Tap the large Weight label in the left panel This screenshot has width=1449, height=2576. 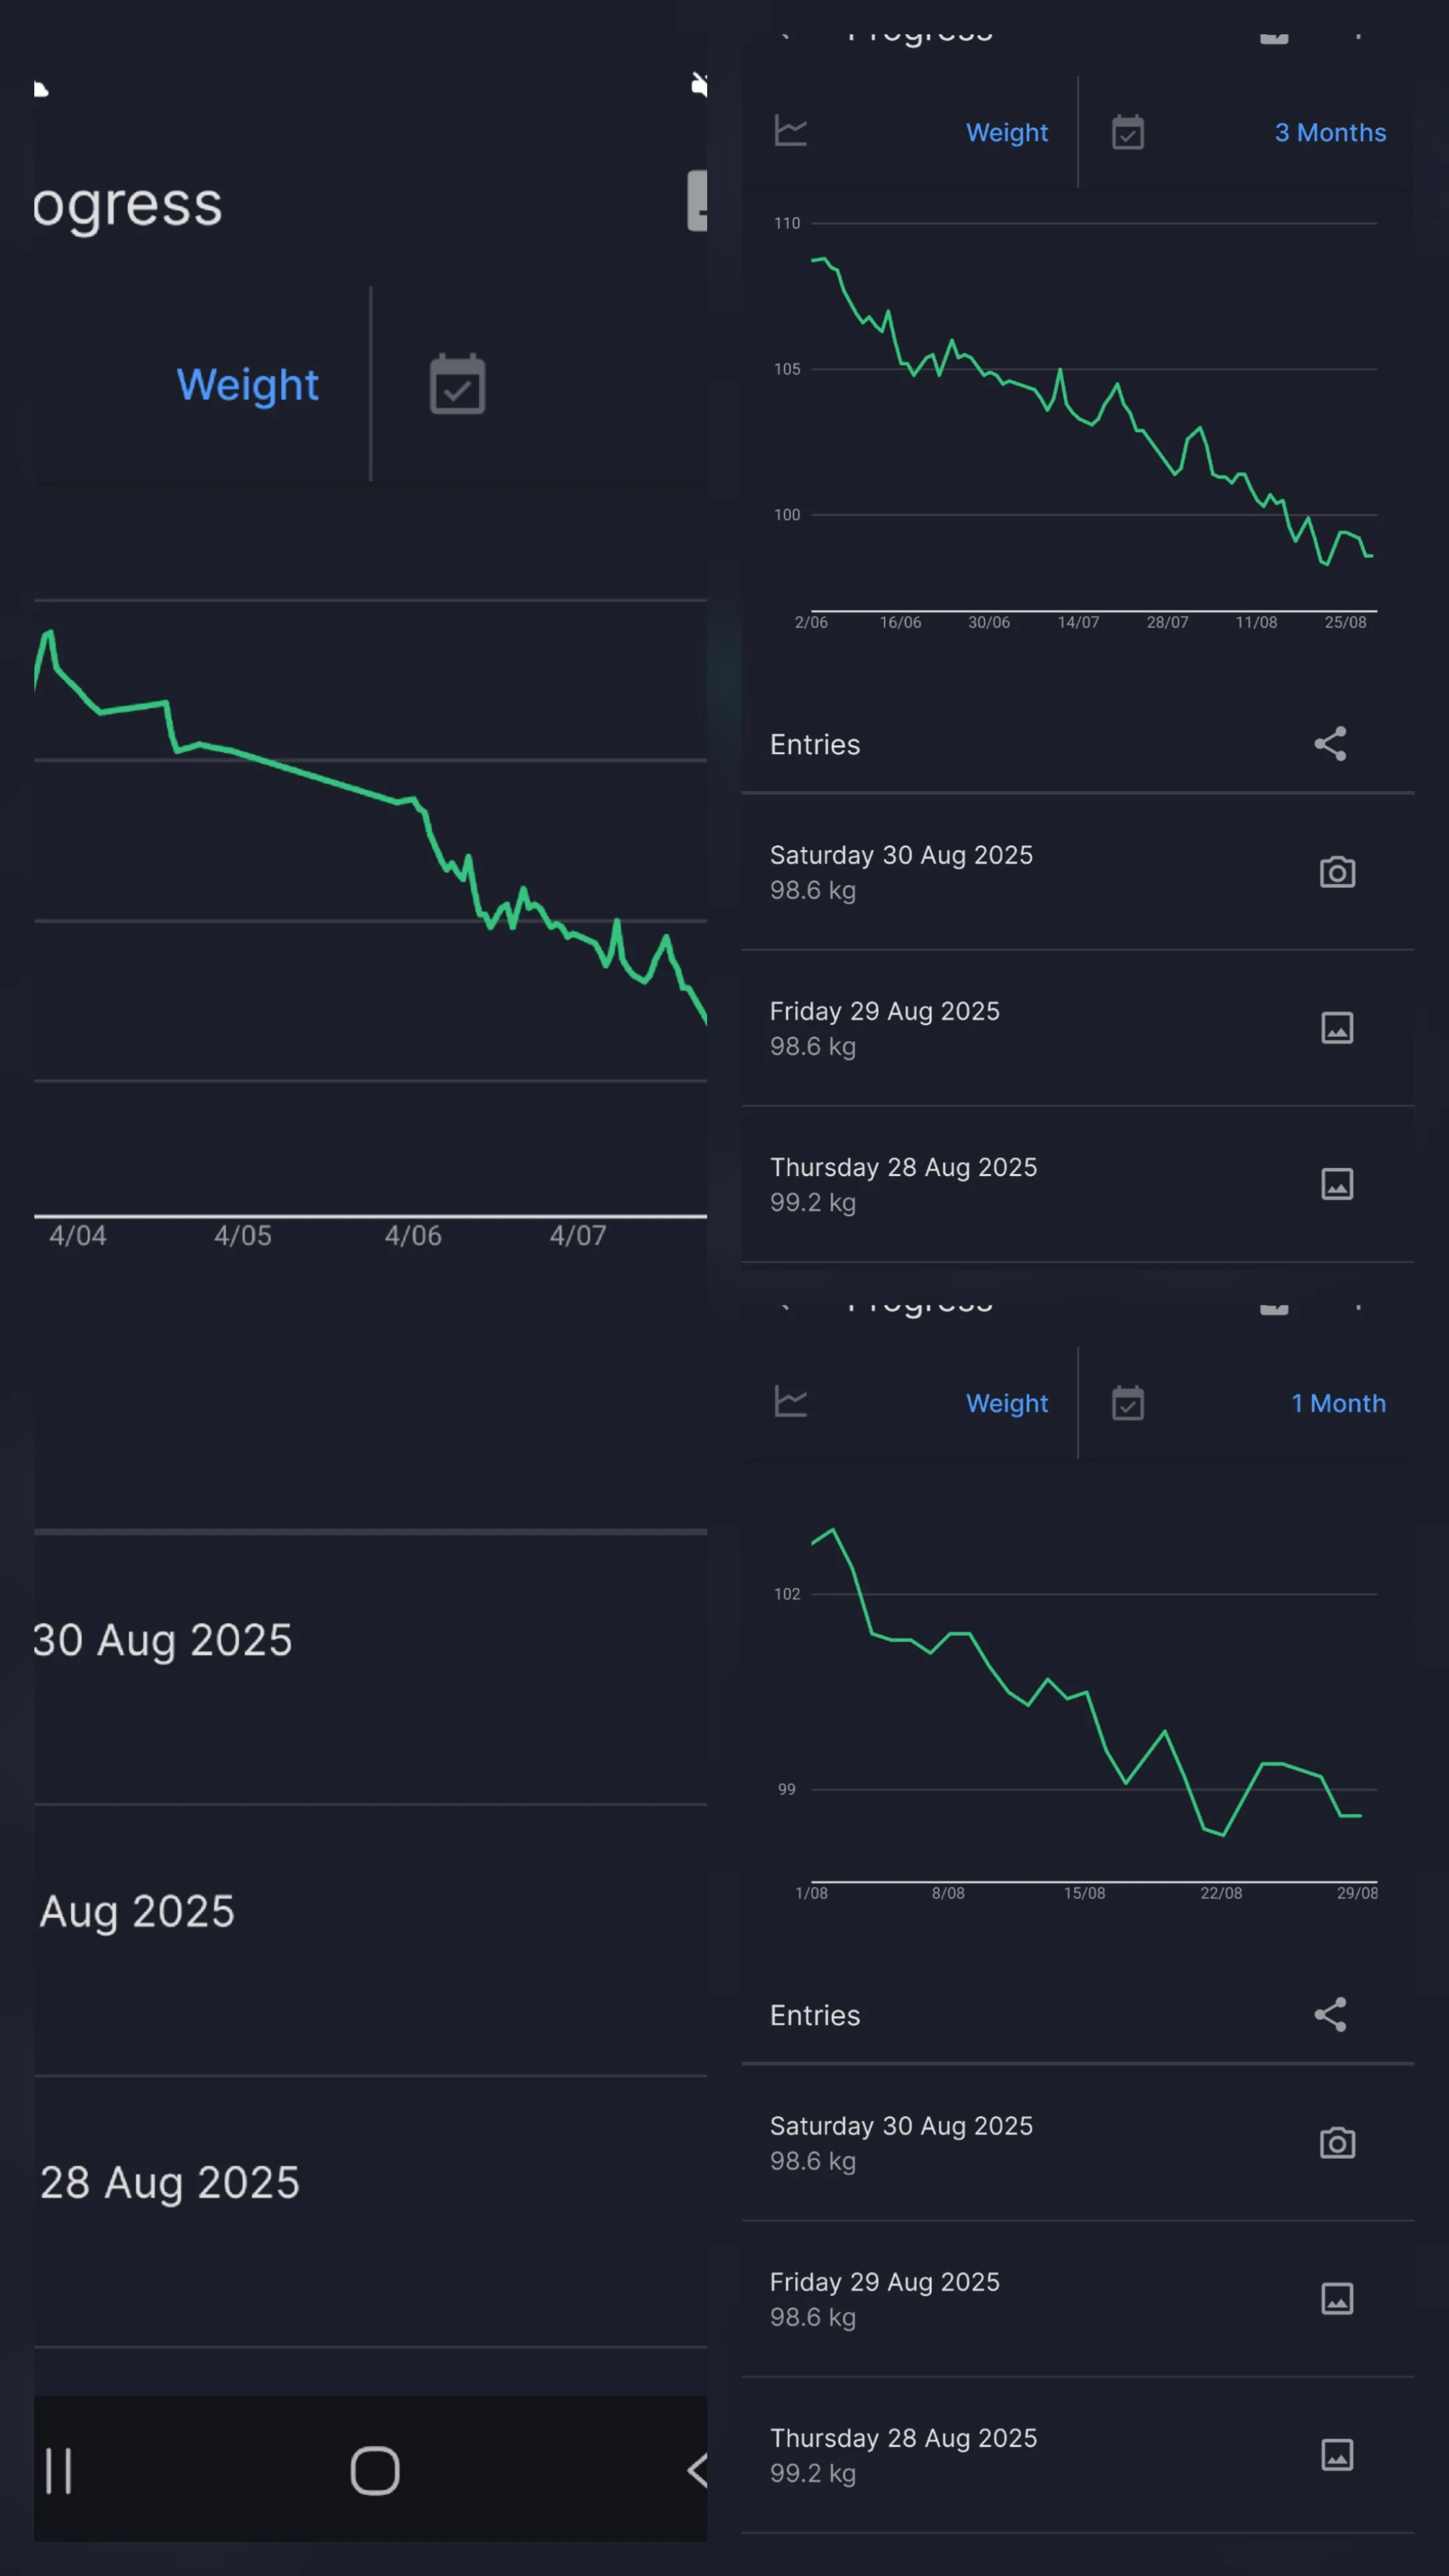click(247, 385)
